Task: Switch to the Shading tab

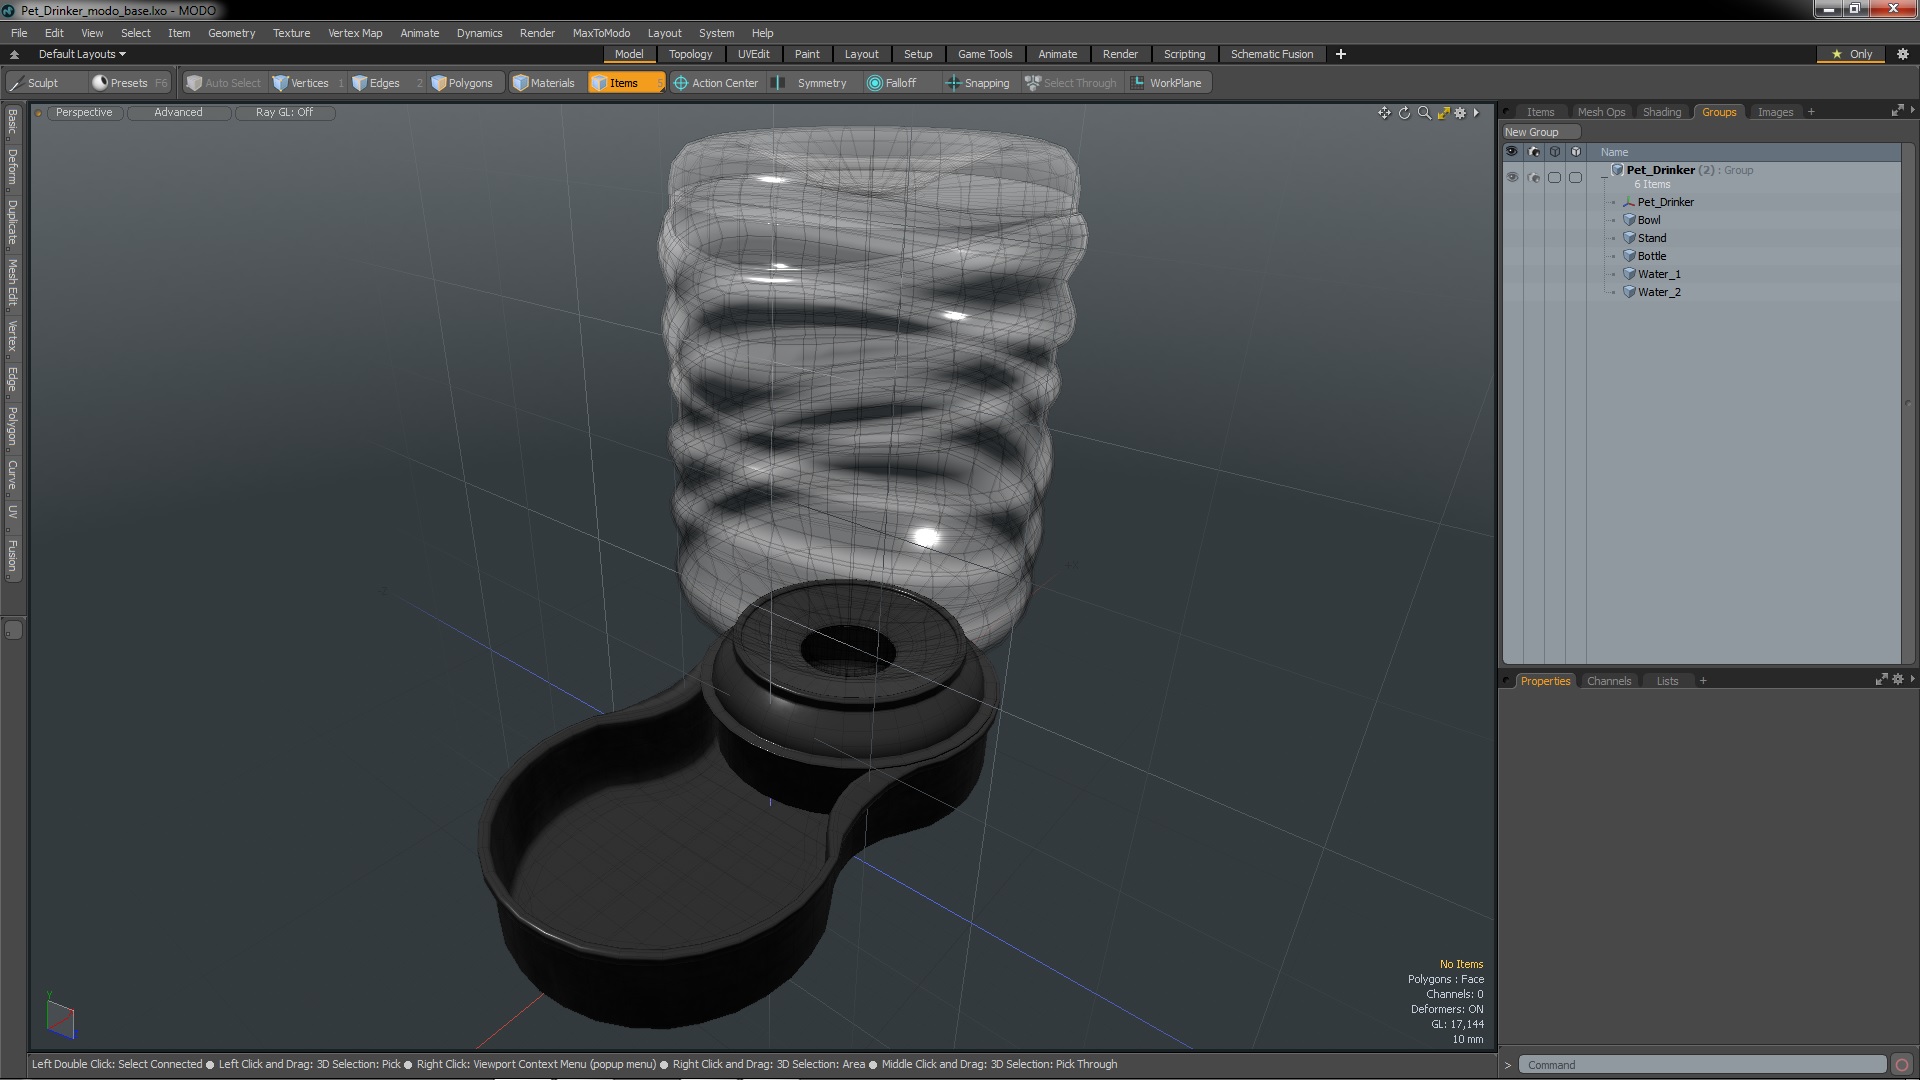Action: (1661, 112)
